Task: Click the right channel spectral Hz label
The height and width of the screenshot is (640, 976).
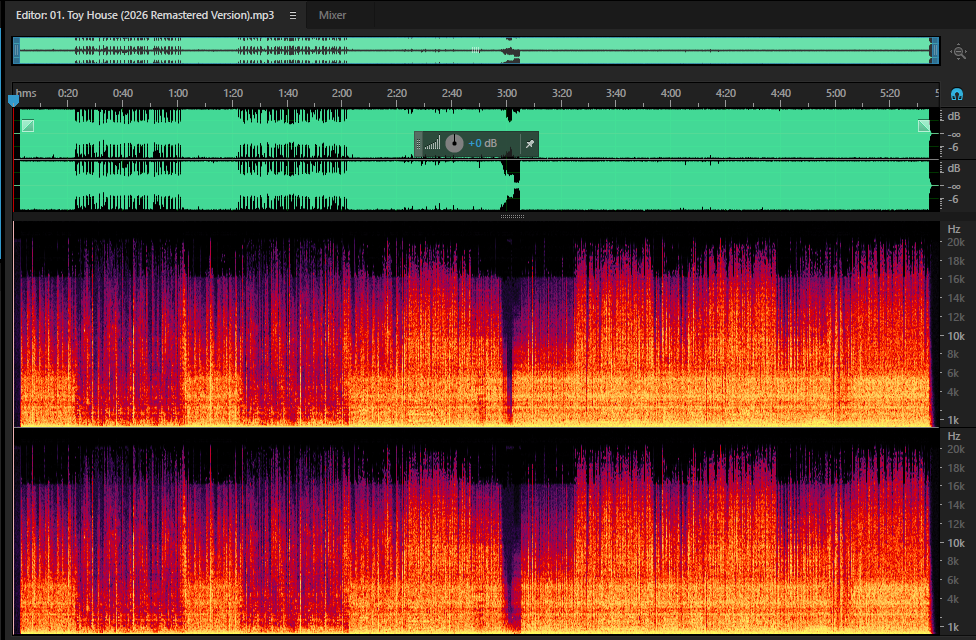Action: coord(954,436)
